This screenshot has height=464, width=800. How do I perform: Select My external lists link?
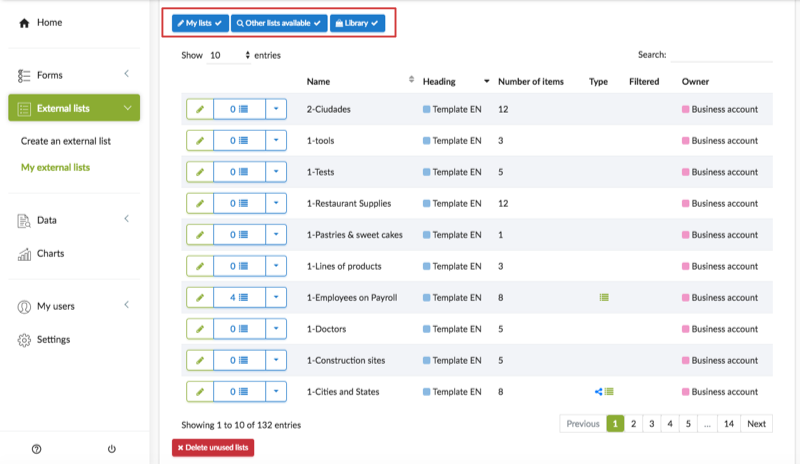55,167
